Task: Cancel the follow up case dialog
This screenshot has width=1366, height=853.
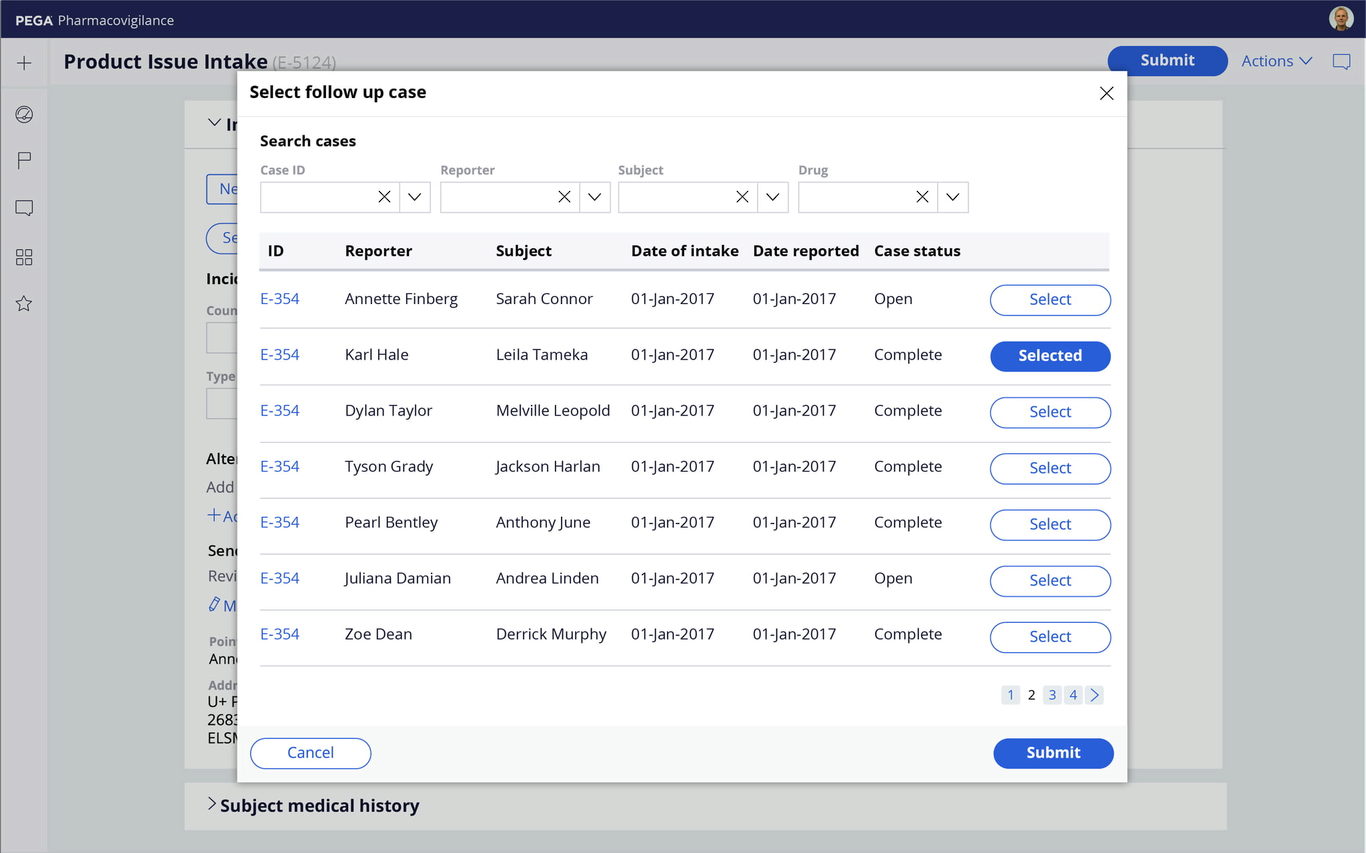Action: pos(310,753)
